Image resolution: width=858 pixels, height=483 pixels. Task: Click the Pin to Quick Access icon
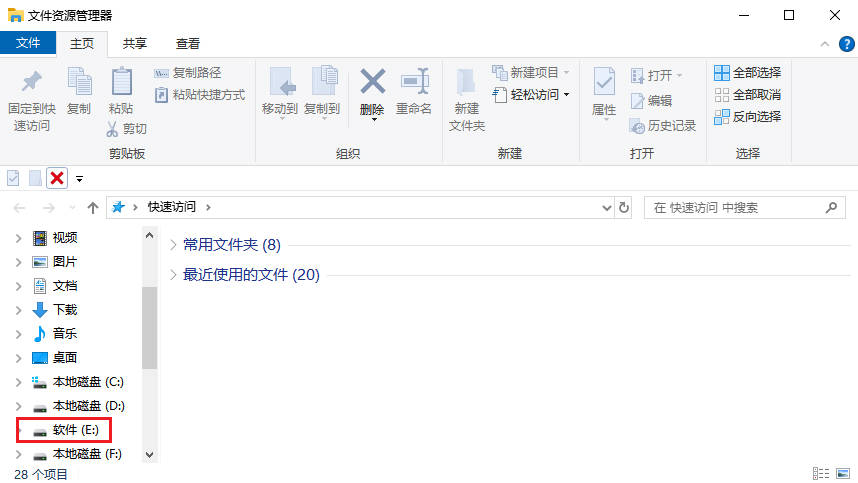[x=31, y=83]
